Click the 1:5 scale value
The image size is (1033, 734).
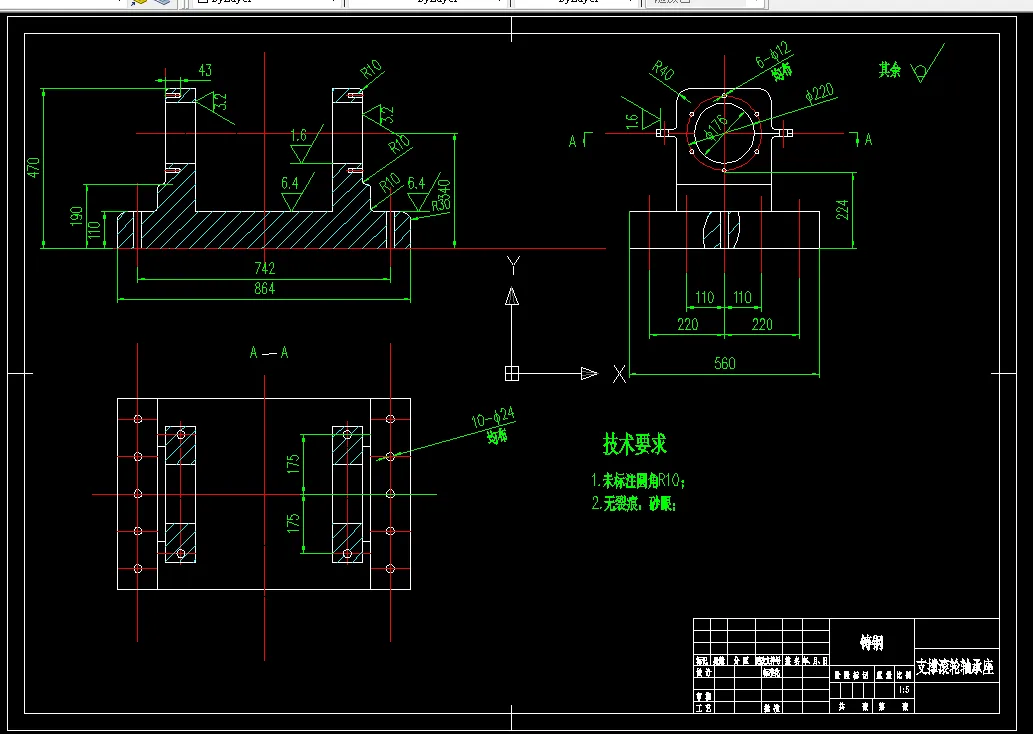pyautogui.click(x=904, y=690)
